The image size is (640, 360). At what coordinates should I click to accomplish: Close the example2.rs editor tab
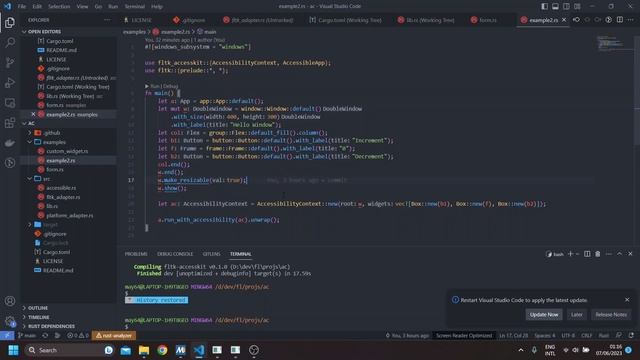click(x=564, y=20)
